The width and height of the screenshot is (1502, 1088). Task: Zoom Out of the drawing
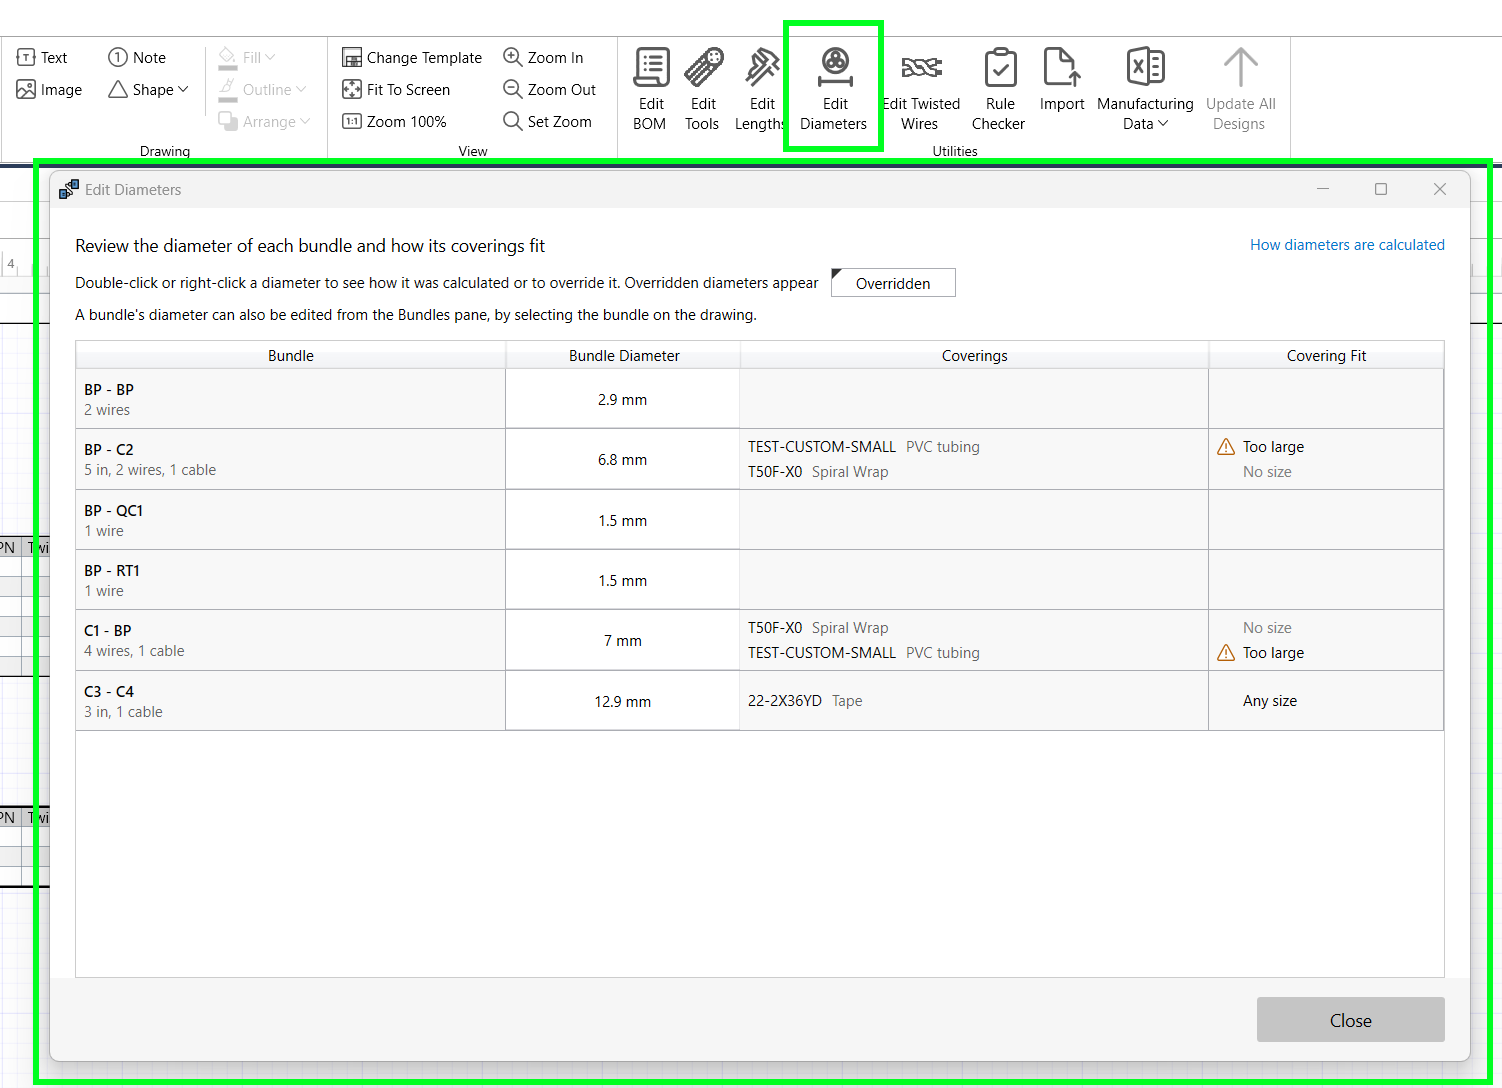click(x=549, y=89)
